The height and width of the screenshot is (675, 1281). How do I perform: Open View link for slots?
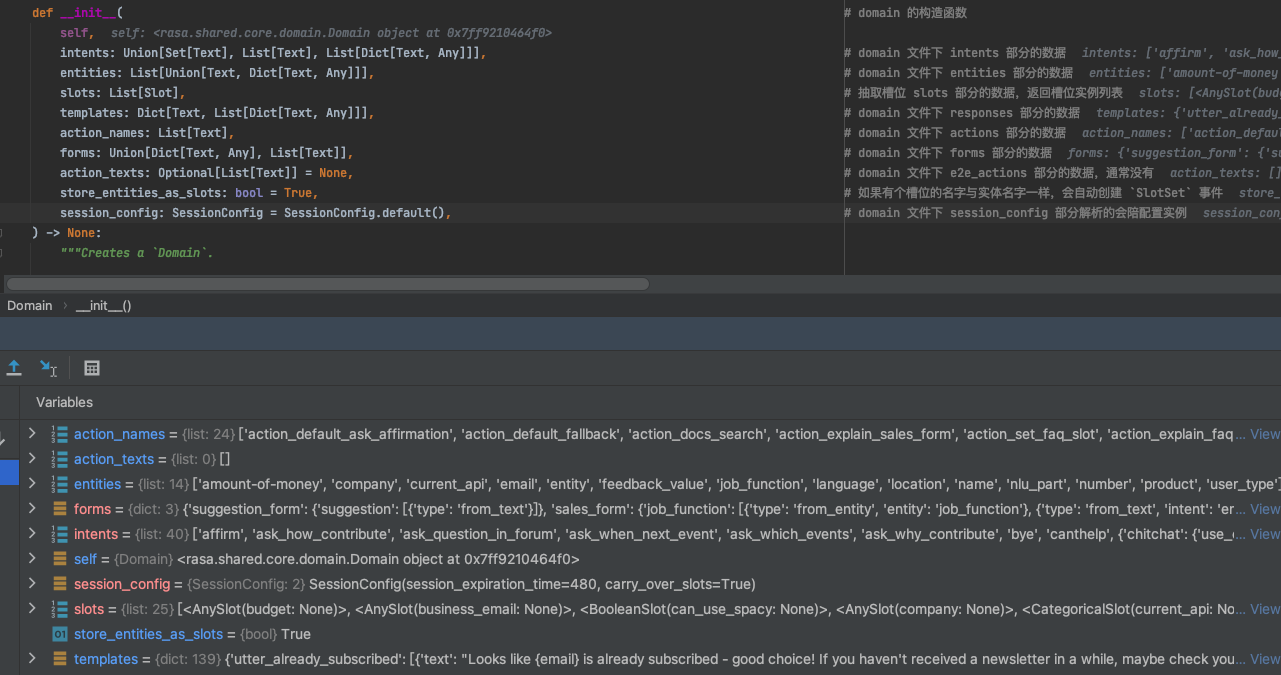(x=1265, y=609)
